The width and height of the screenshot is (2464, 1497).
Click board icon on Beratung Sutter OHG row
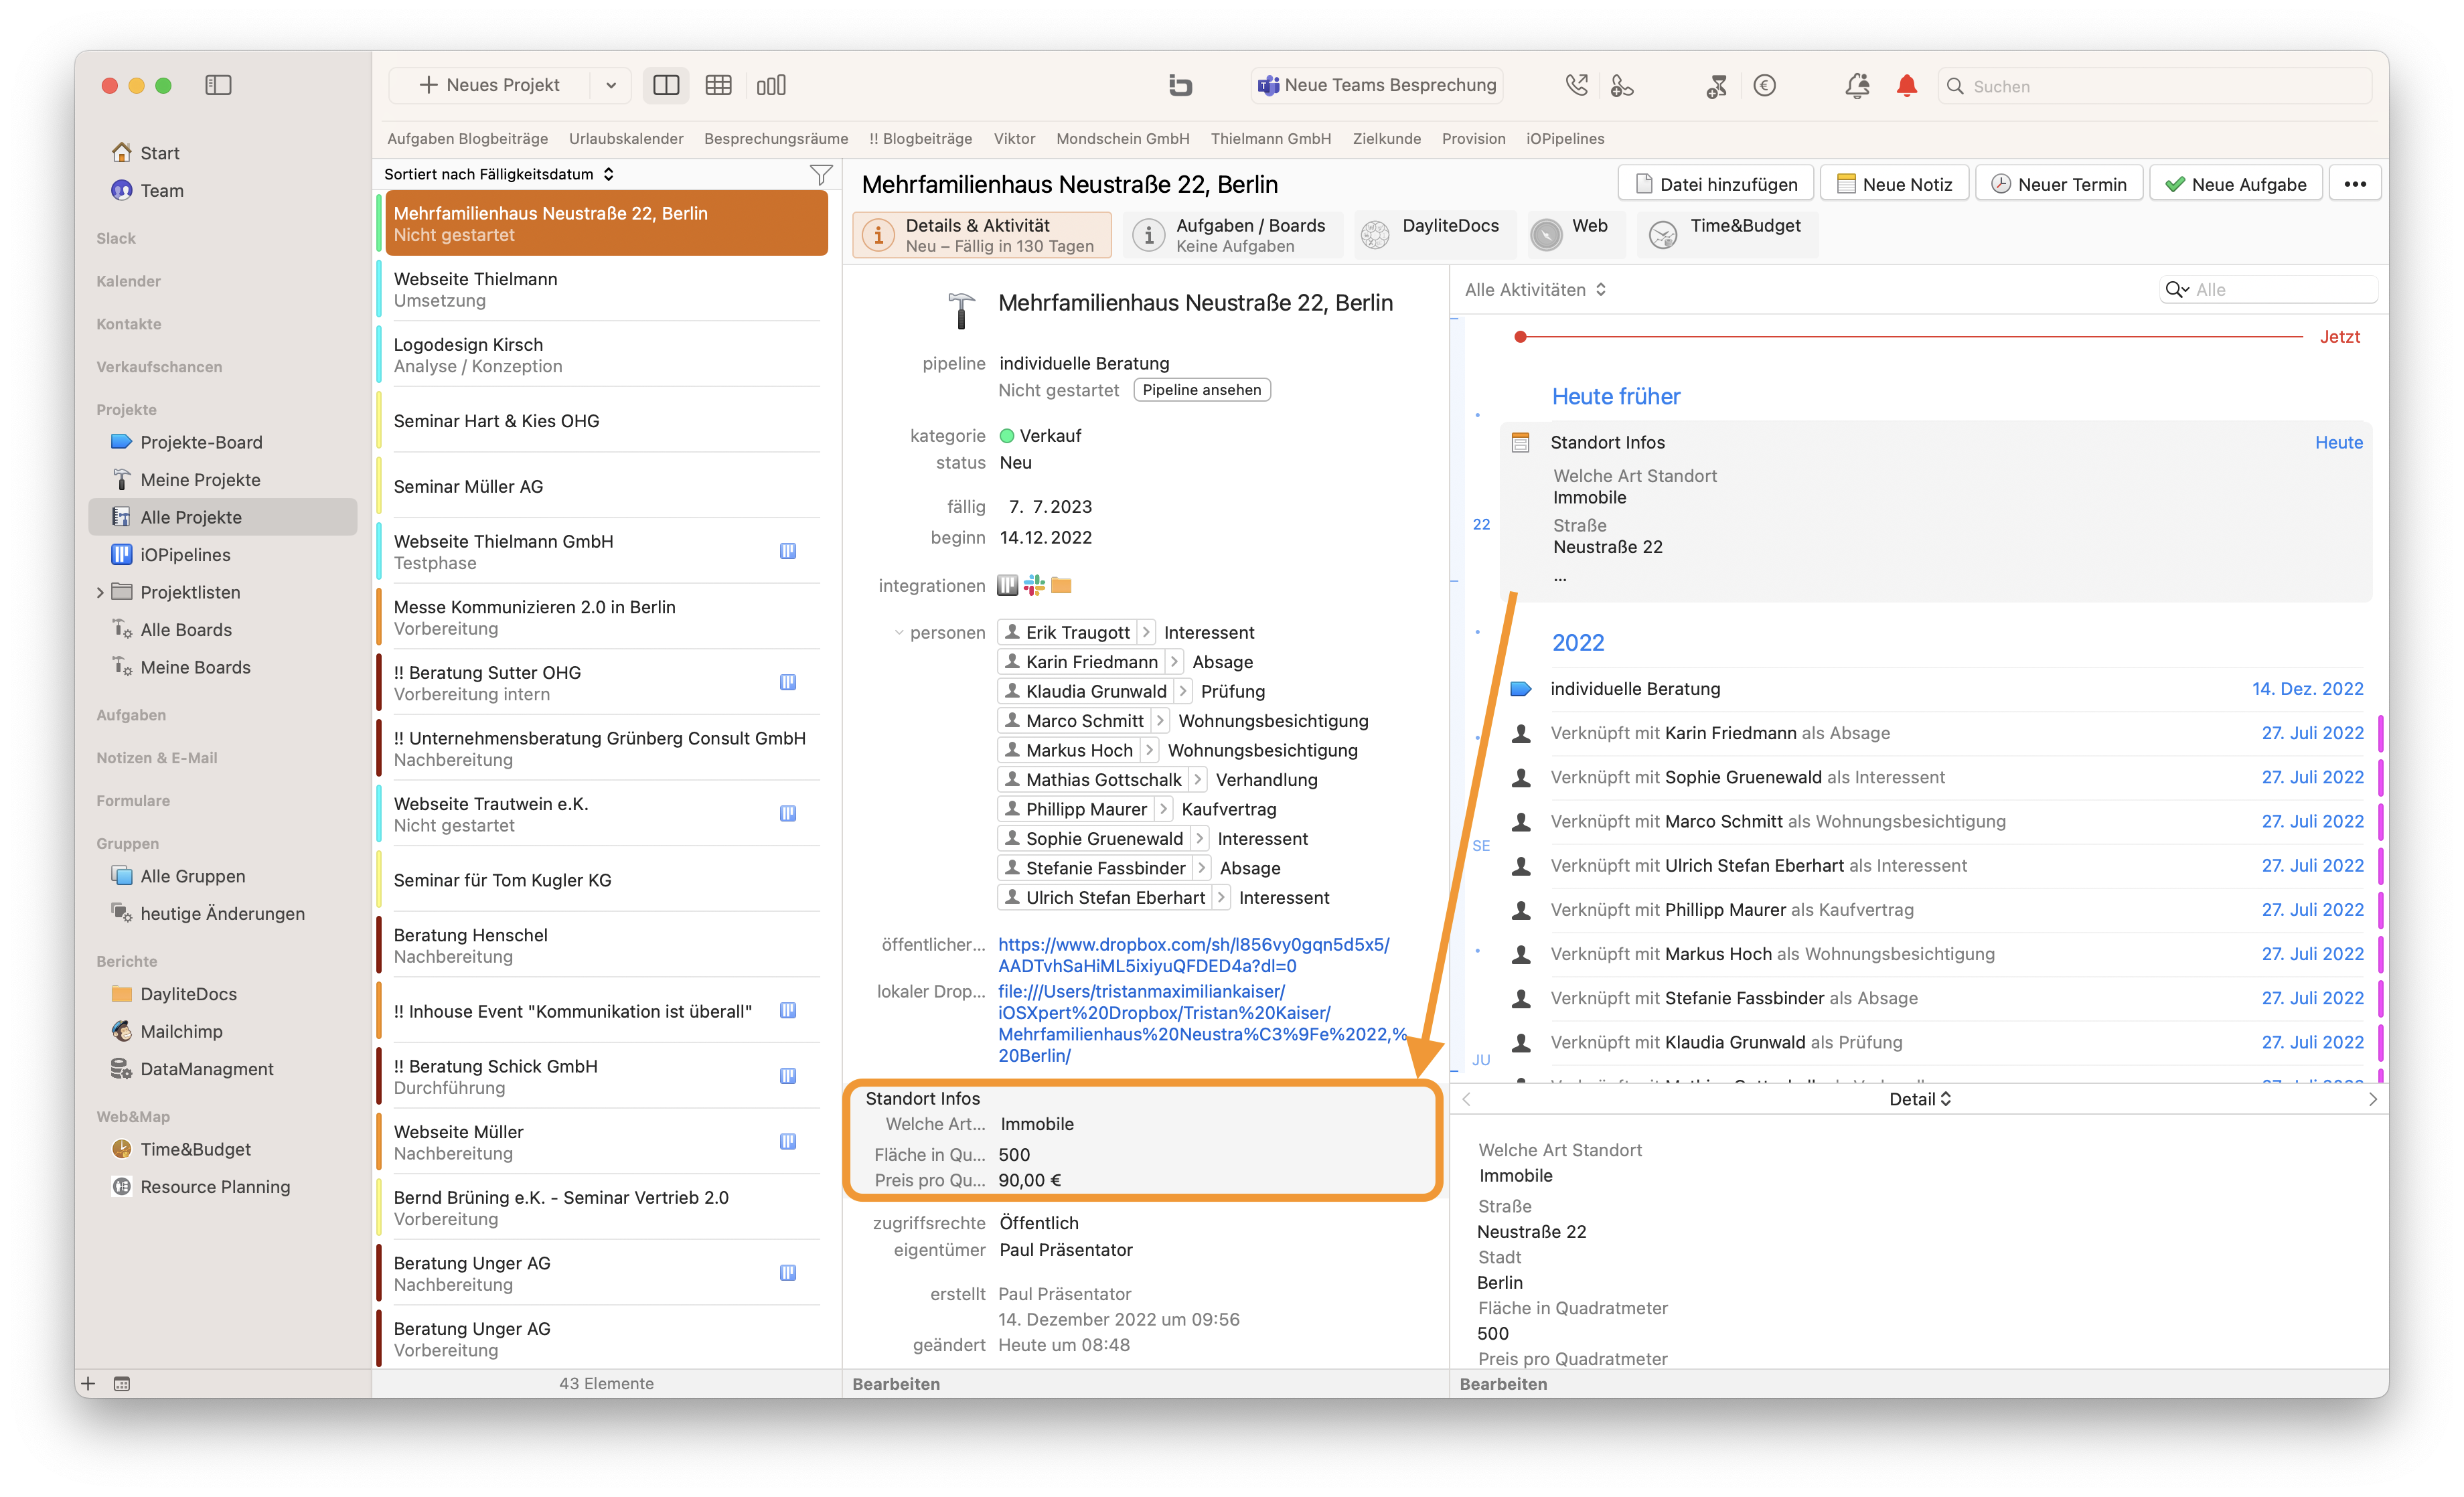(788, 682)
